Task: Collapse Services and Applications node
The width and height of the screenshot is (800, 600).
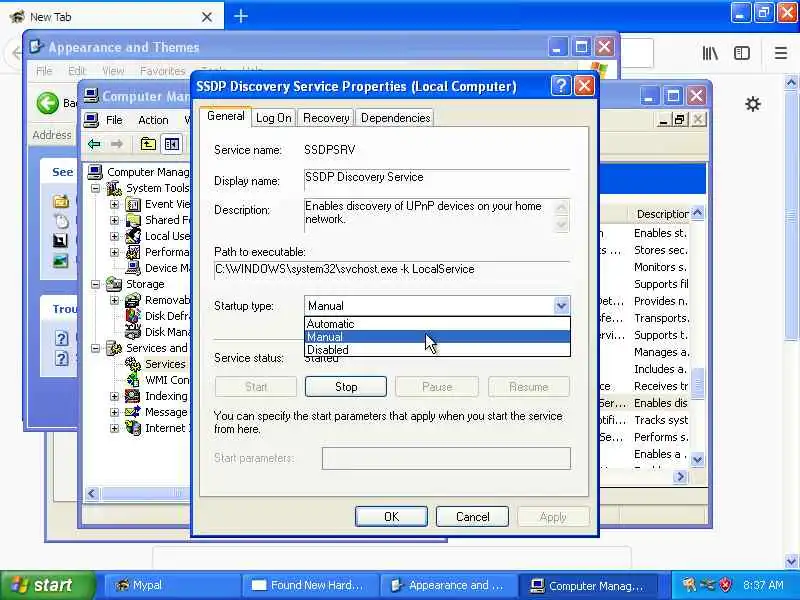Action: (95, 348)
